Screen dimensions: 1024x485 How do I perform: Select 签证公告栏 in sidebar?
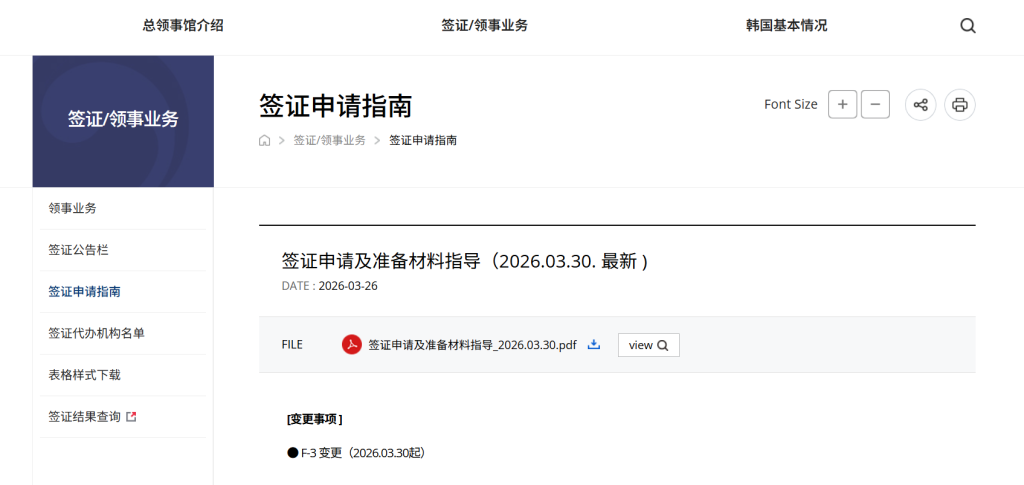pyautogui.click(x=79, y=250)
